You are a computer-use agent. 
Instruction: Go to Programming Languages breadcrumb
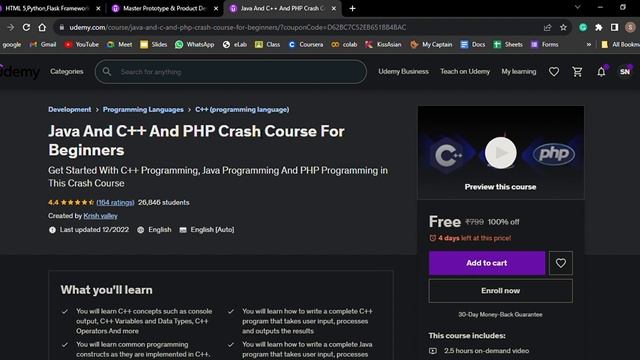(x=143, y=109)
